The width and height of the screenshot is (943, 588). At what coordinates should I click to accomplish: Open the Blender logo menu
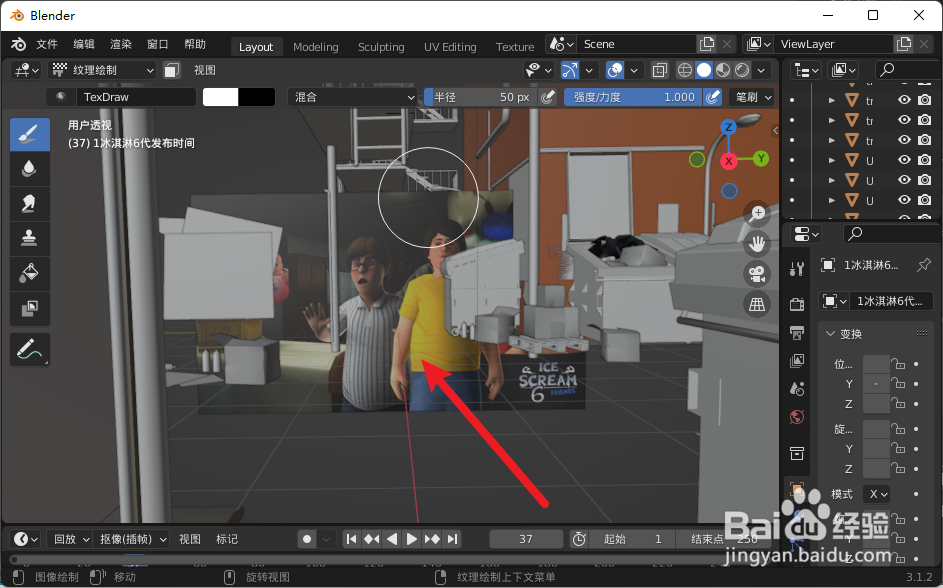click(19, 44)
